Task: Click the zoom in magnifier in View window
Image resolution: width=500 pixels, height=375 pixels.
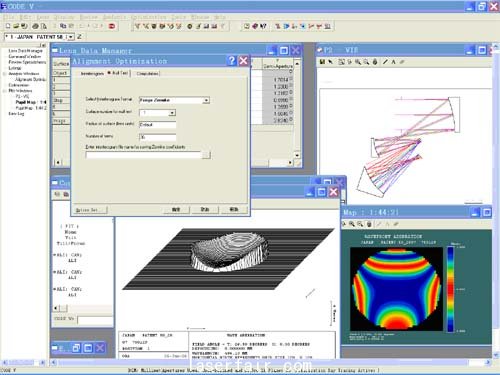Action: coord(358,62)
